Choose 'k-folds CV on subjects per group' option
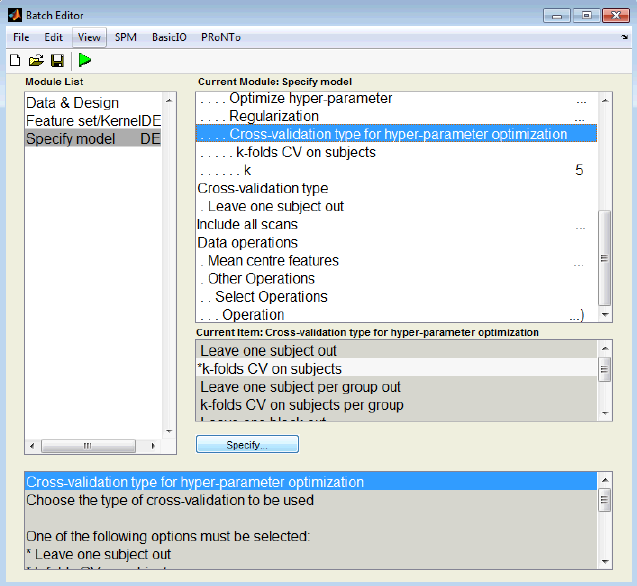The image size is (637, 586). [396, 405]
